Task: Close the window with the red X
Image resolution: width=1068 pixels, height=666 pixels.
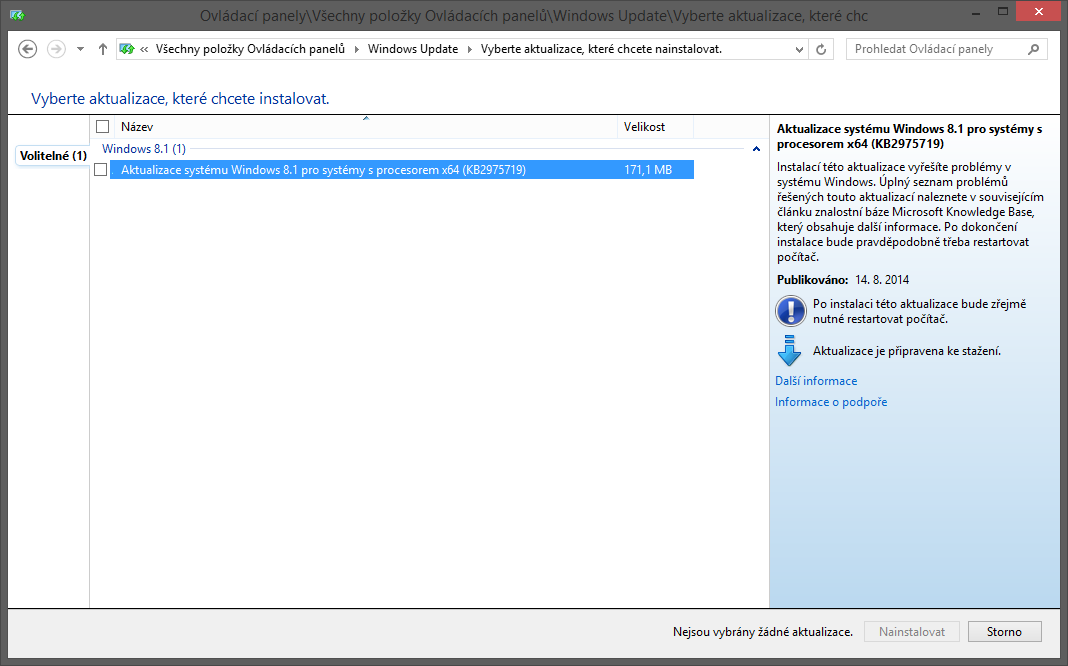Action: (x=1038, y=11)
